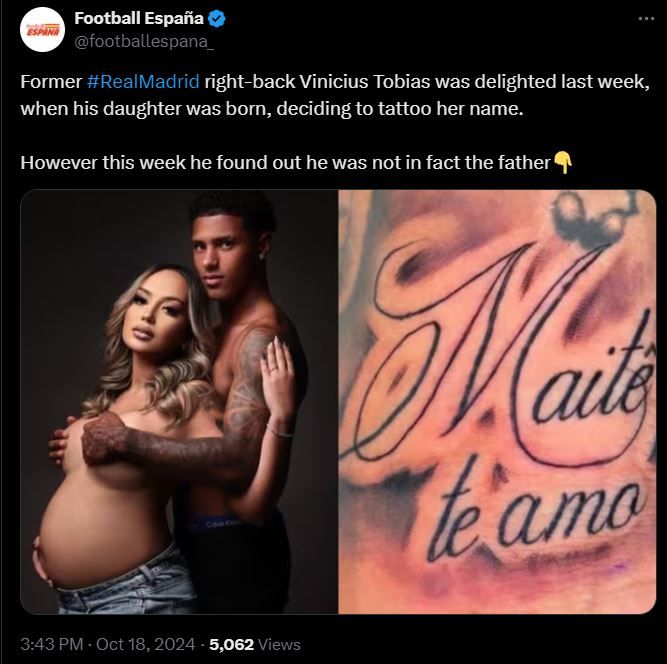Open the three-dot more options menu
Viewport: 667px width, 664px height.
click(x=647, y=19)
